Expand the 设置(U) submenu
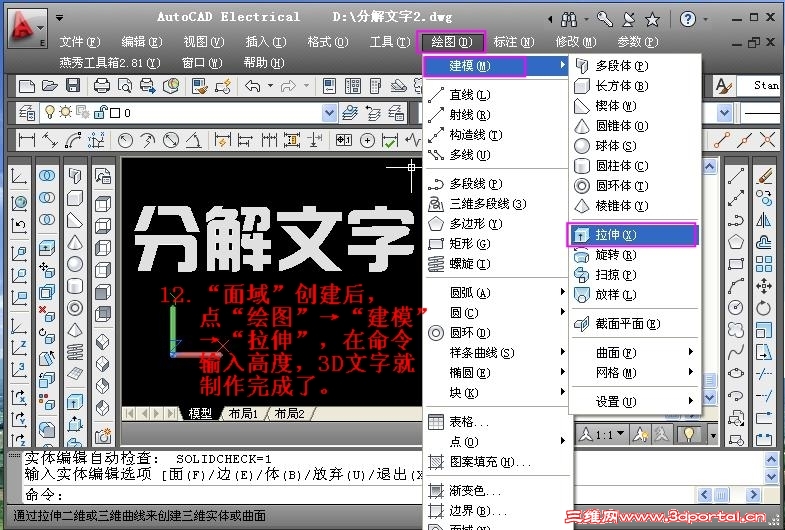 pyautogui.click(x=635, y=402)
